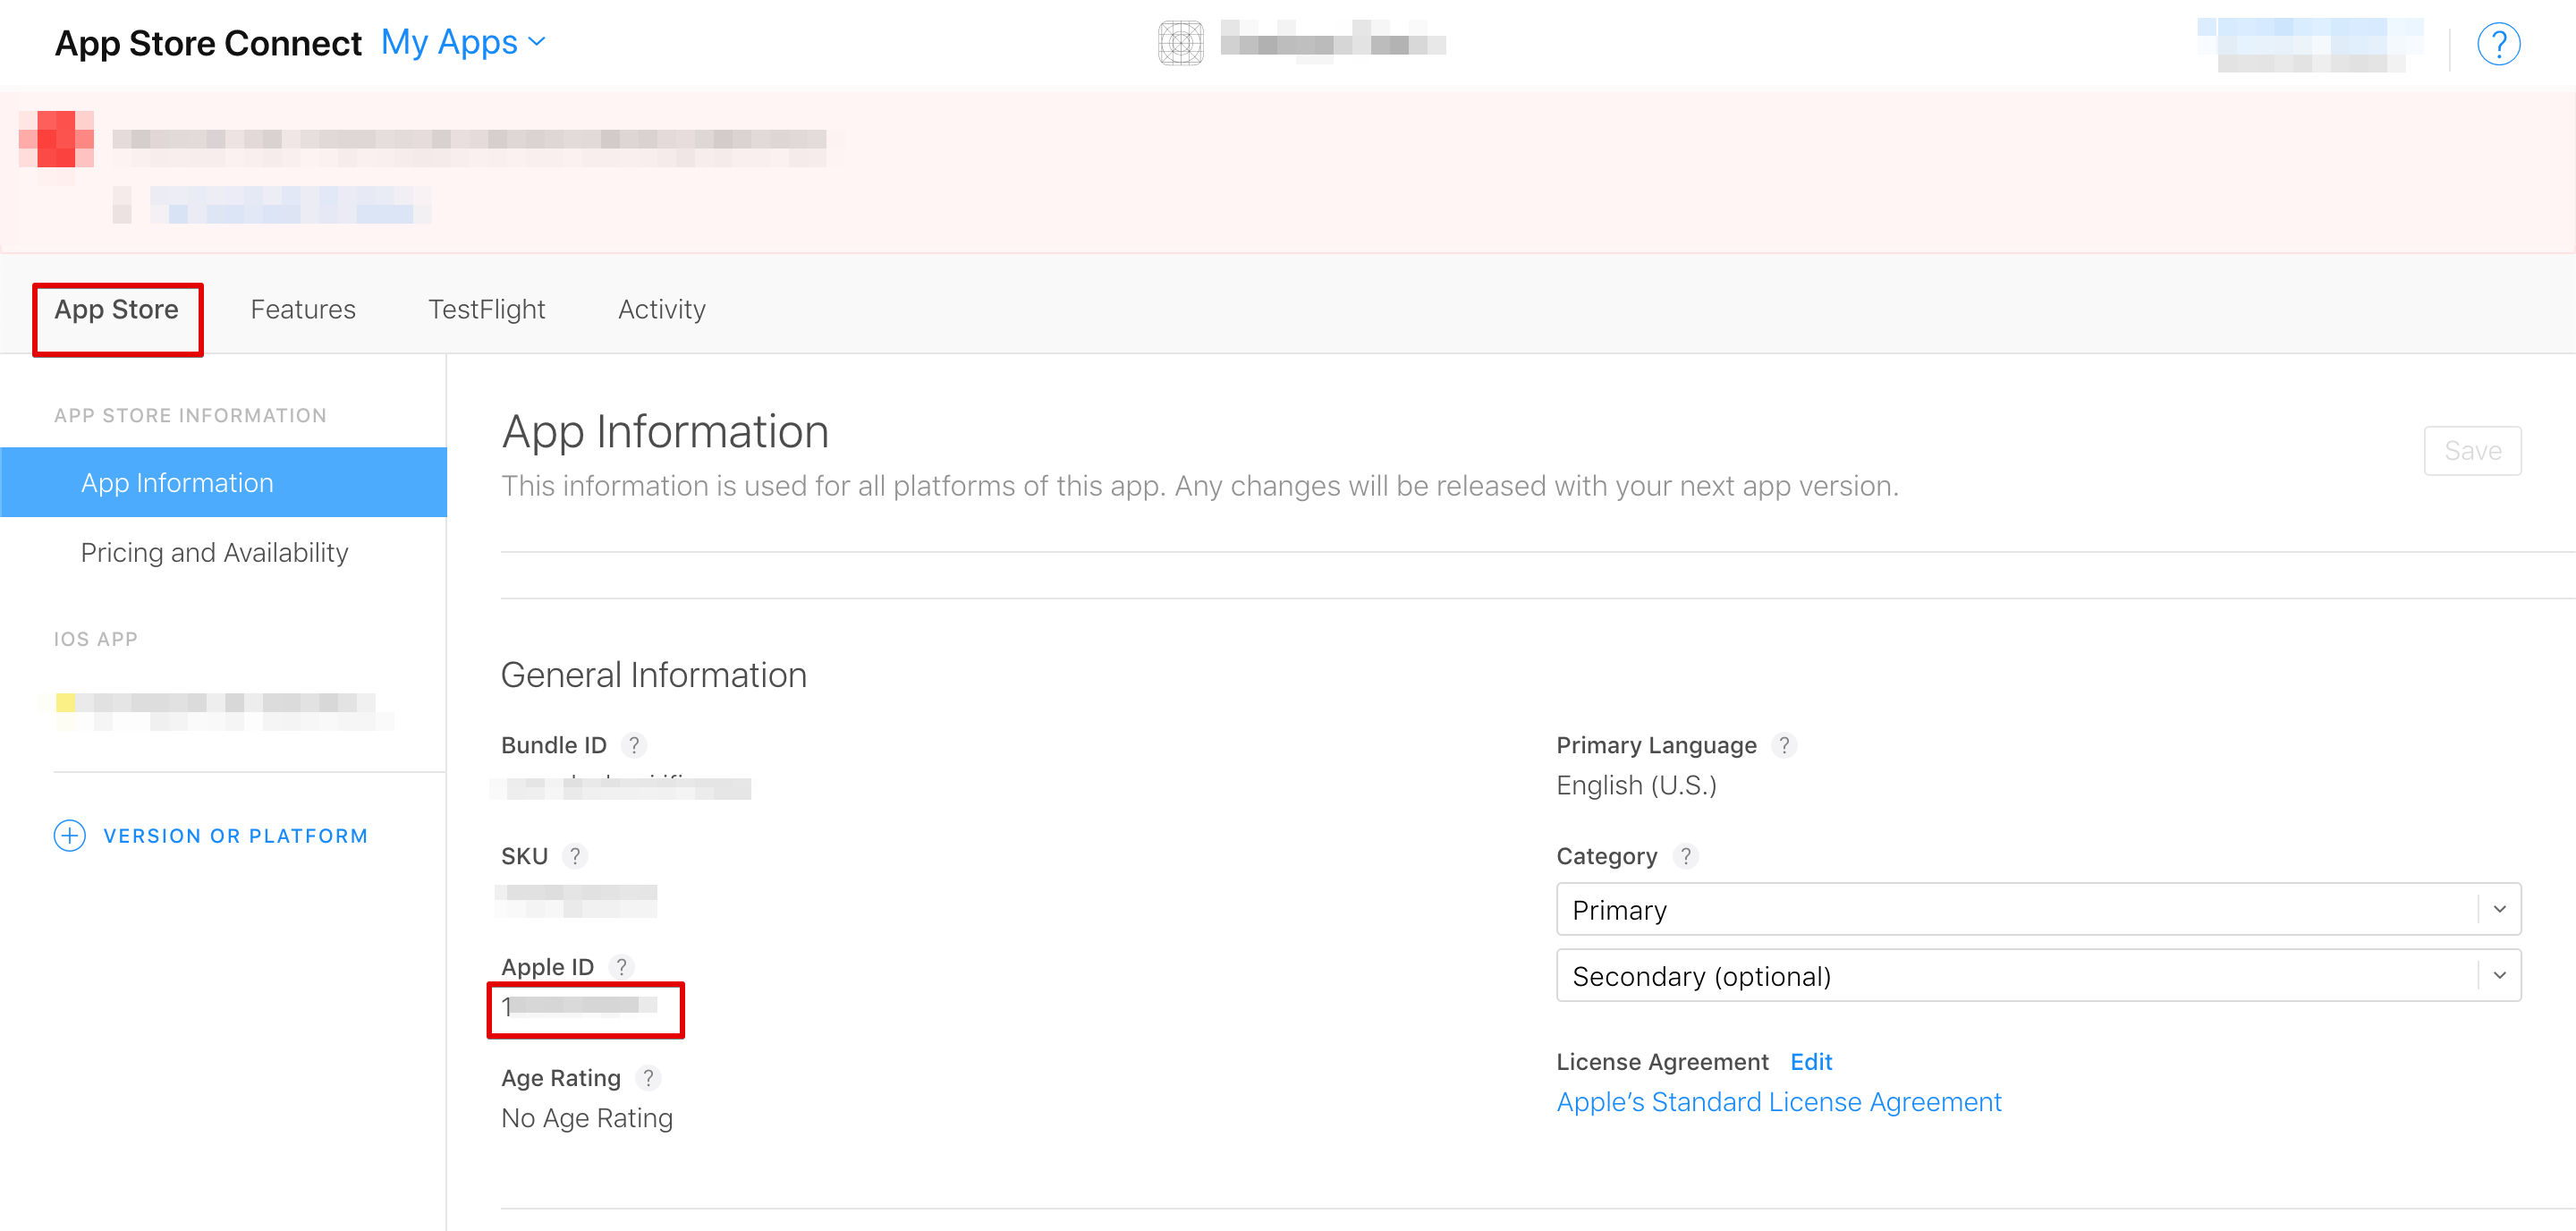Click the plus icon beside Version or Platform
The width and height of the screenshot is (2576, 1231).
[x=68, y=835]
